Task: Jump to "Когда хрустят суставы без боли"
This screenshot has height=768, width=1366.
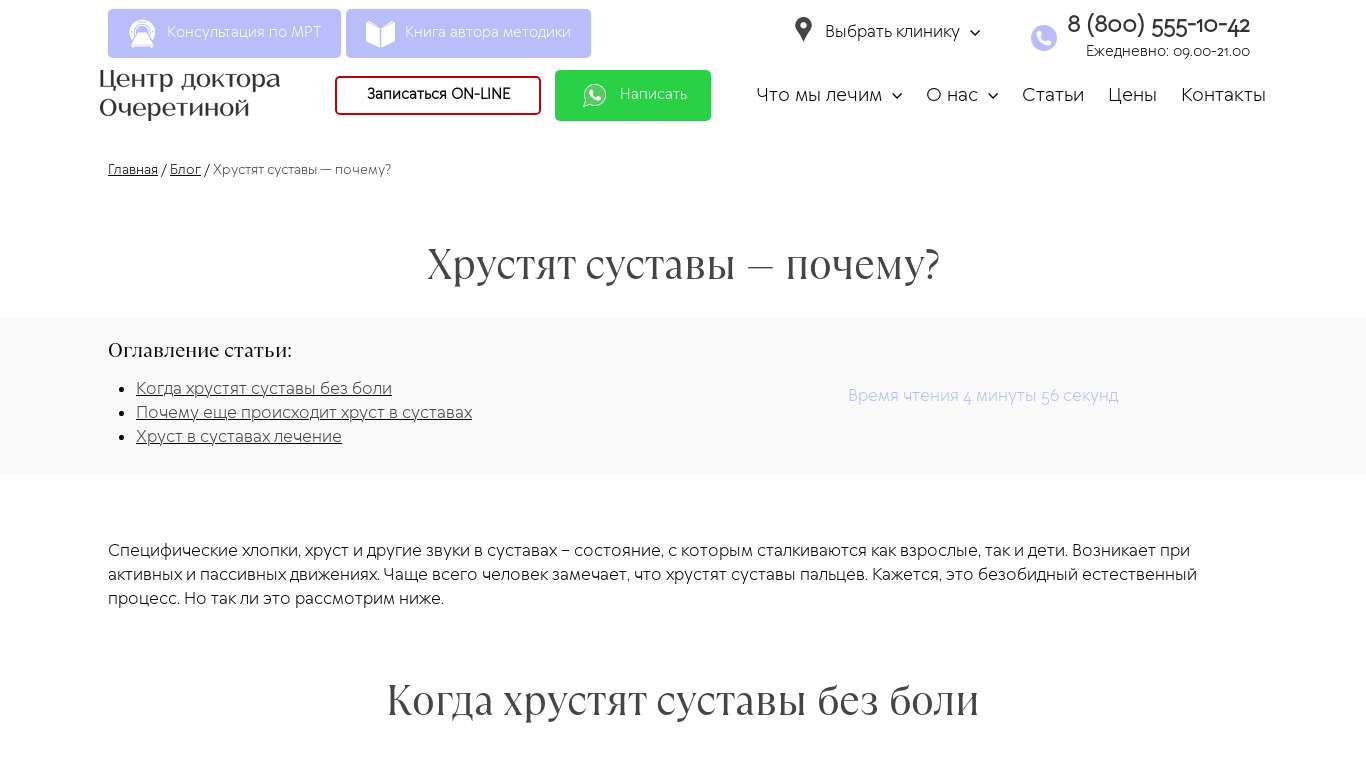Action: pyautogui.click(x=264, y=389)
